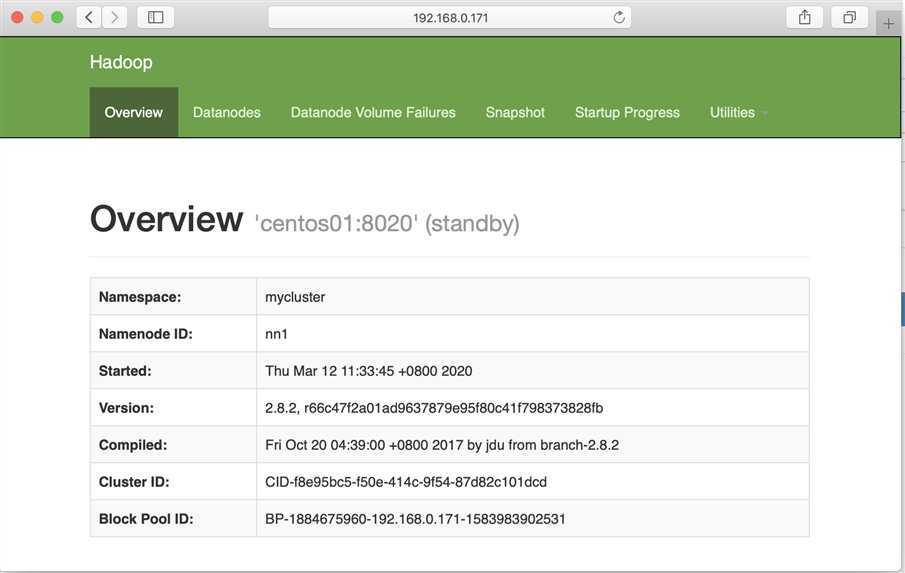Show all tabs overview icon
Image resolution: width=905 pixels, height=573 pixels.
point(849,17)
